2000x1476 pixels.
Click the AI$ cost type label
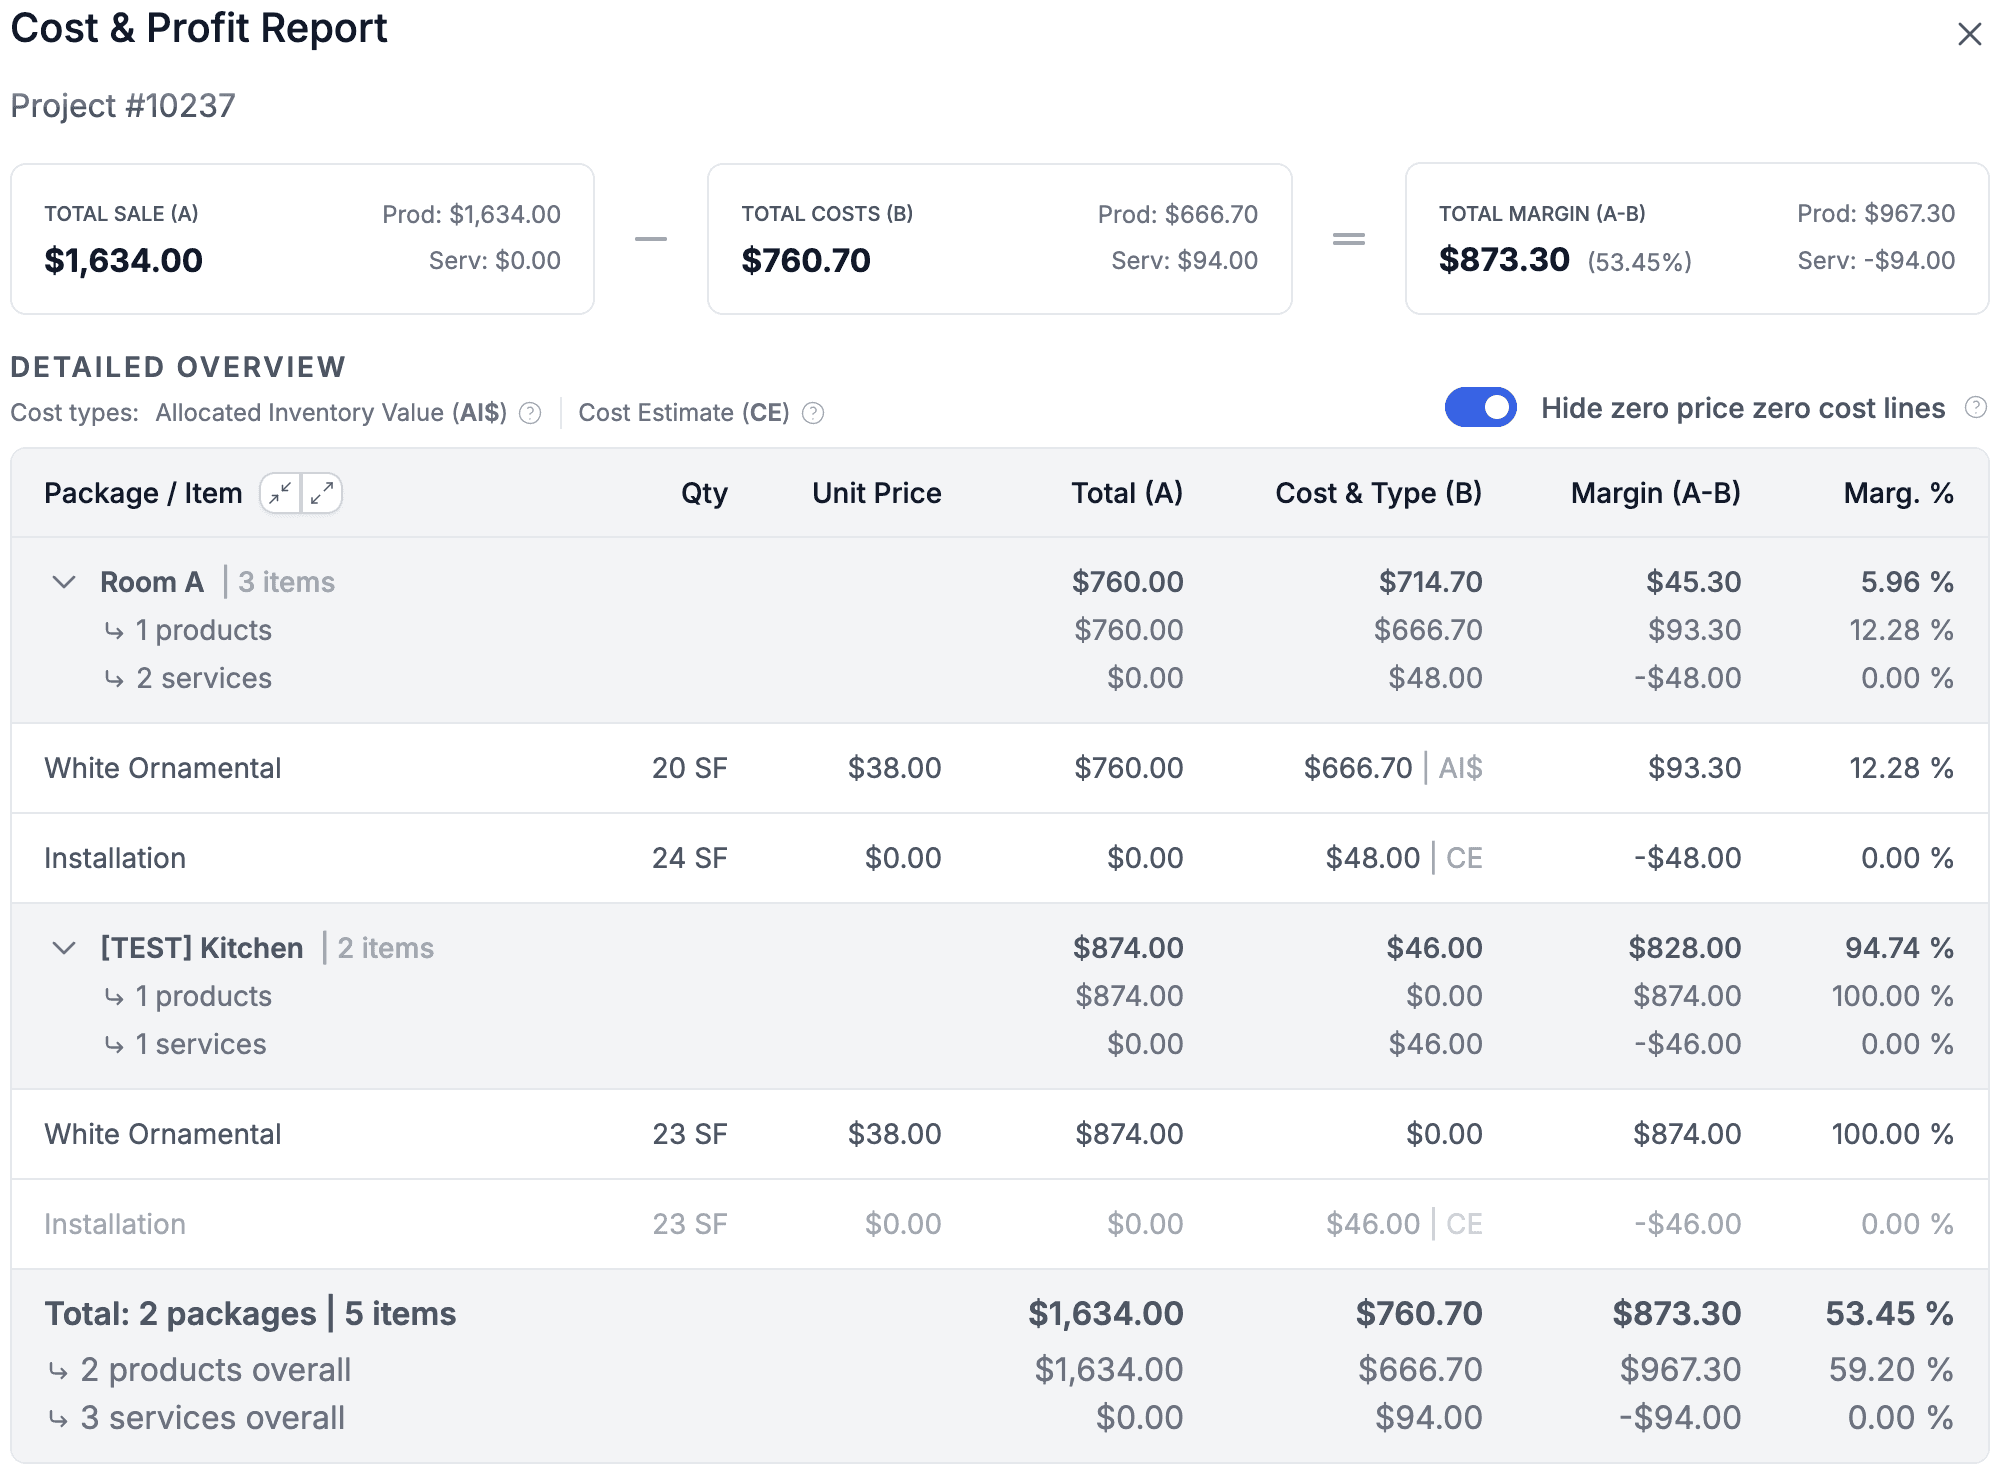coord(1460,768)
